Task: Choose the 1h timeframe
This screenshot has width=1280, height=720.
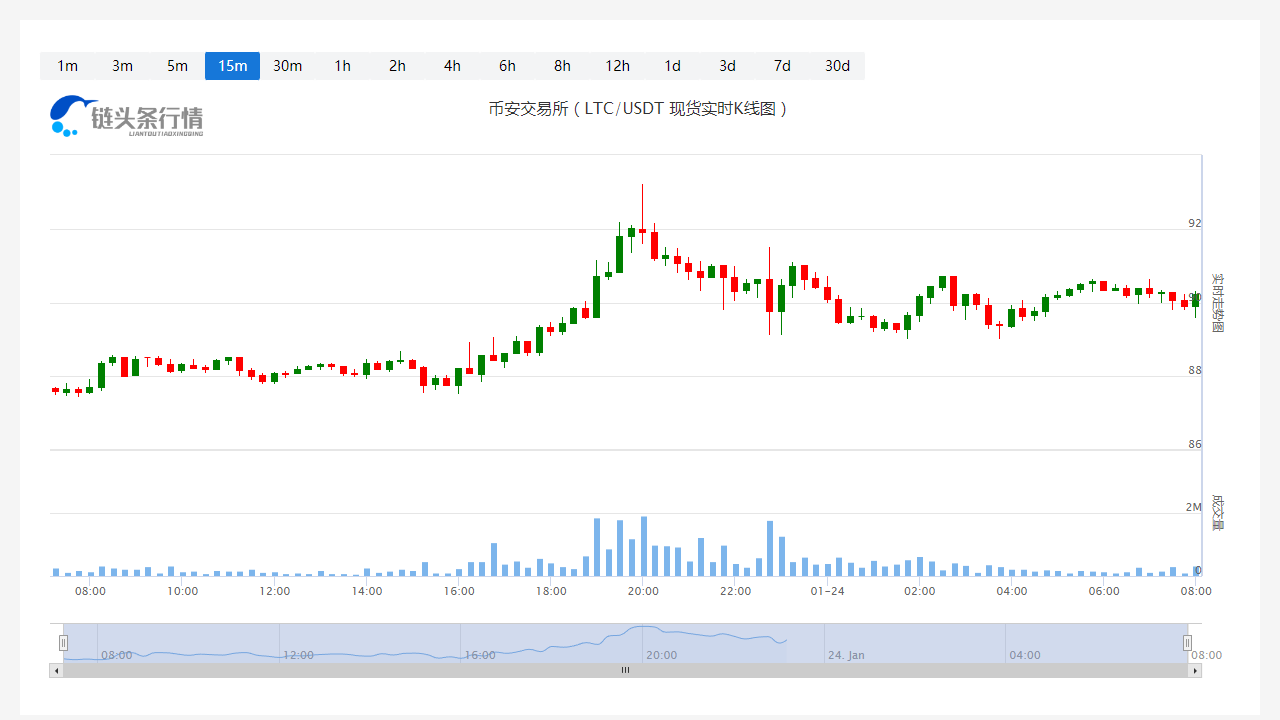Action: pos(342,66)
